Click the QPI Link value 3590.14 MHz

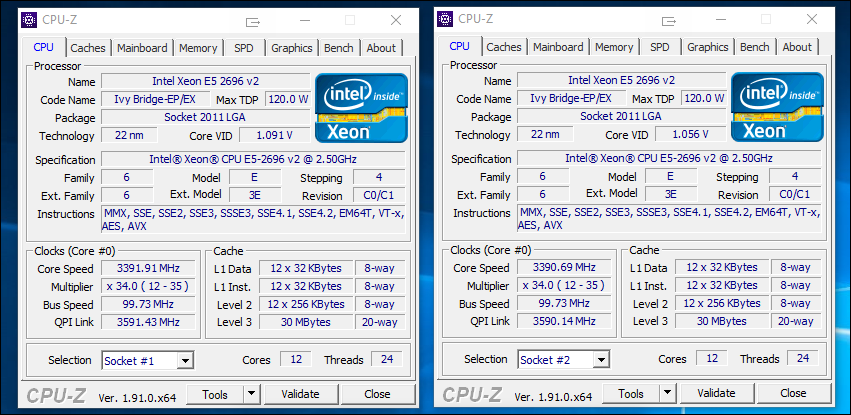pyautogui.click(x=563, y=321)
